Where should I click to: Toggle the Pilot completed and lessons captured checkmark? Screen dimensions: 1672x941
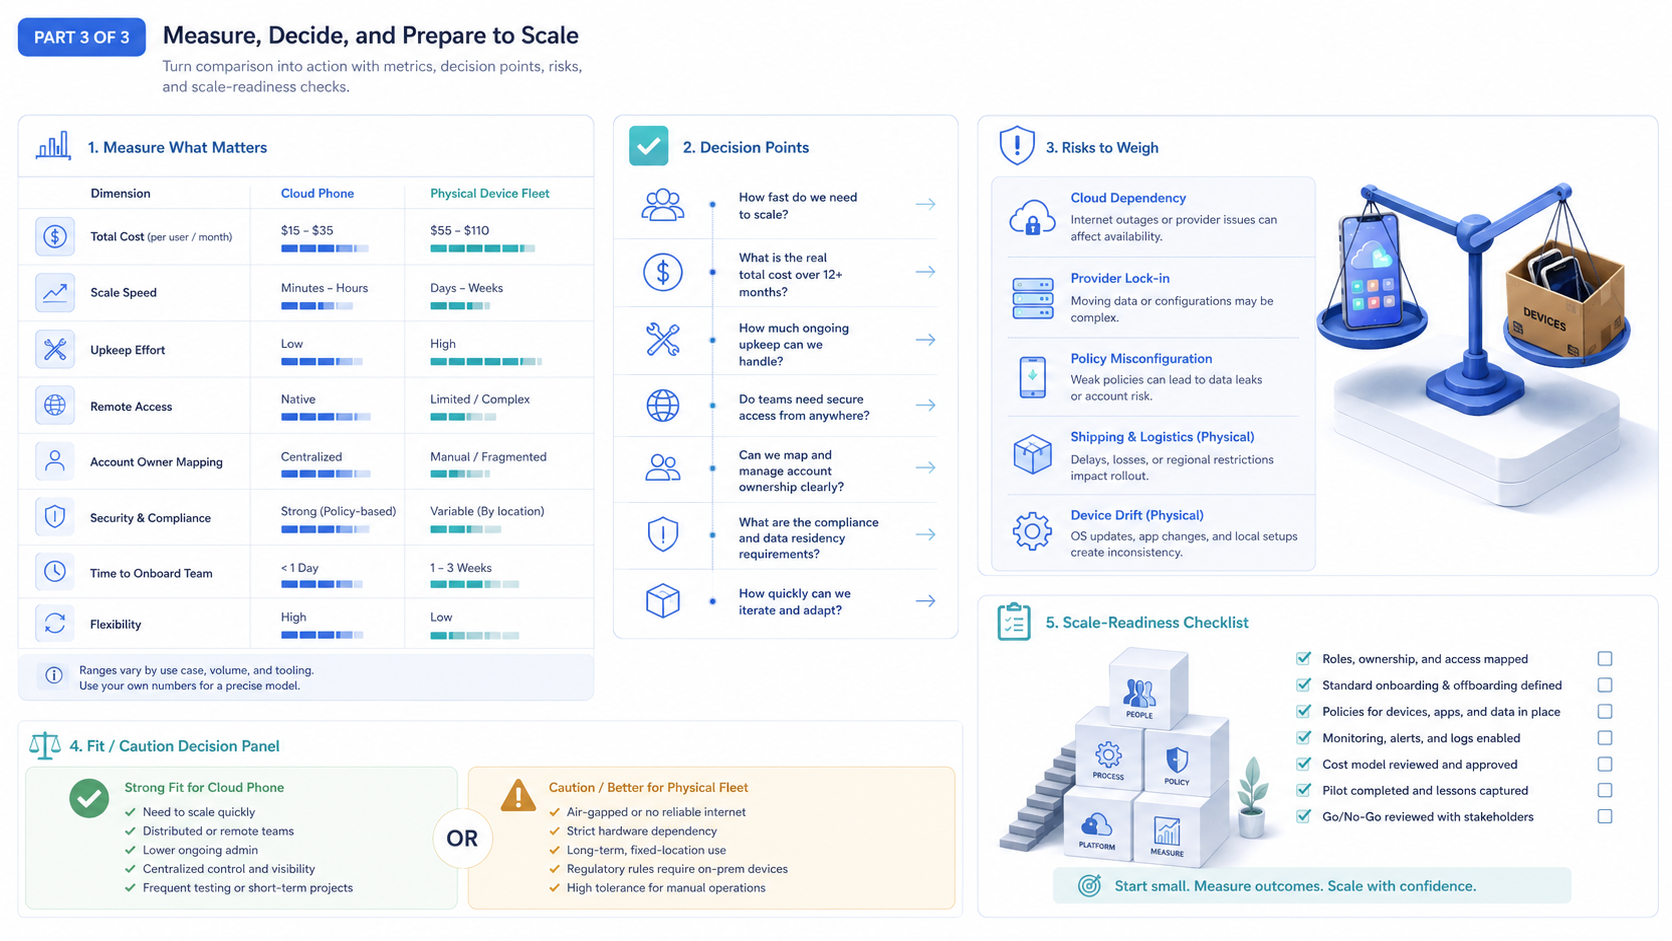(1303, 790)
